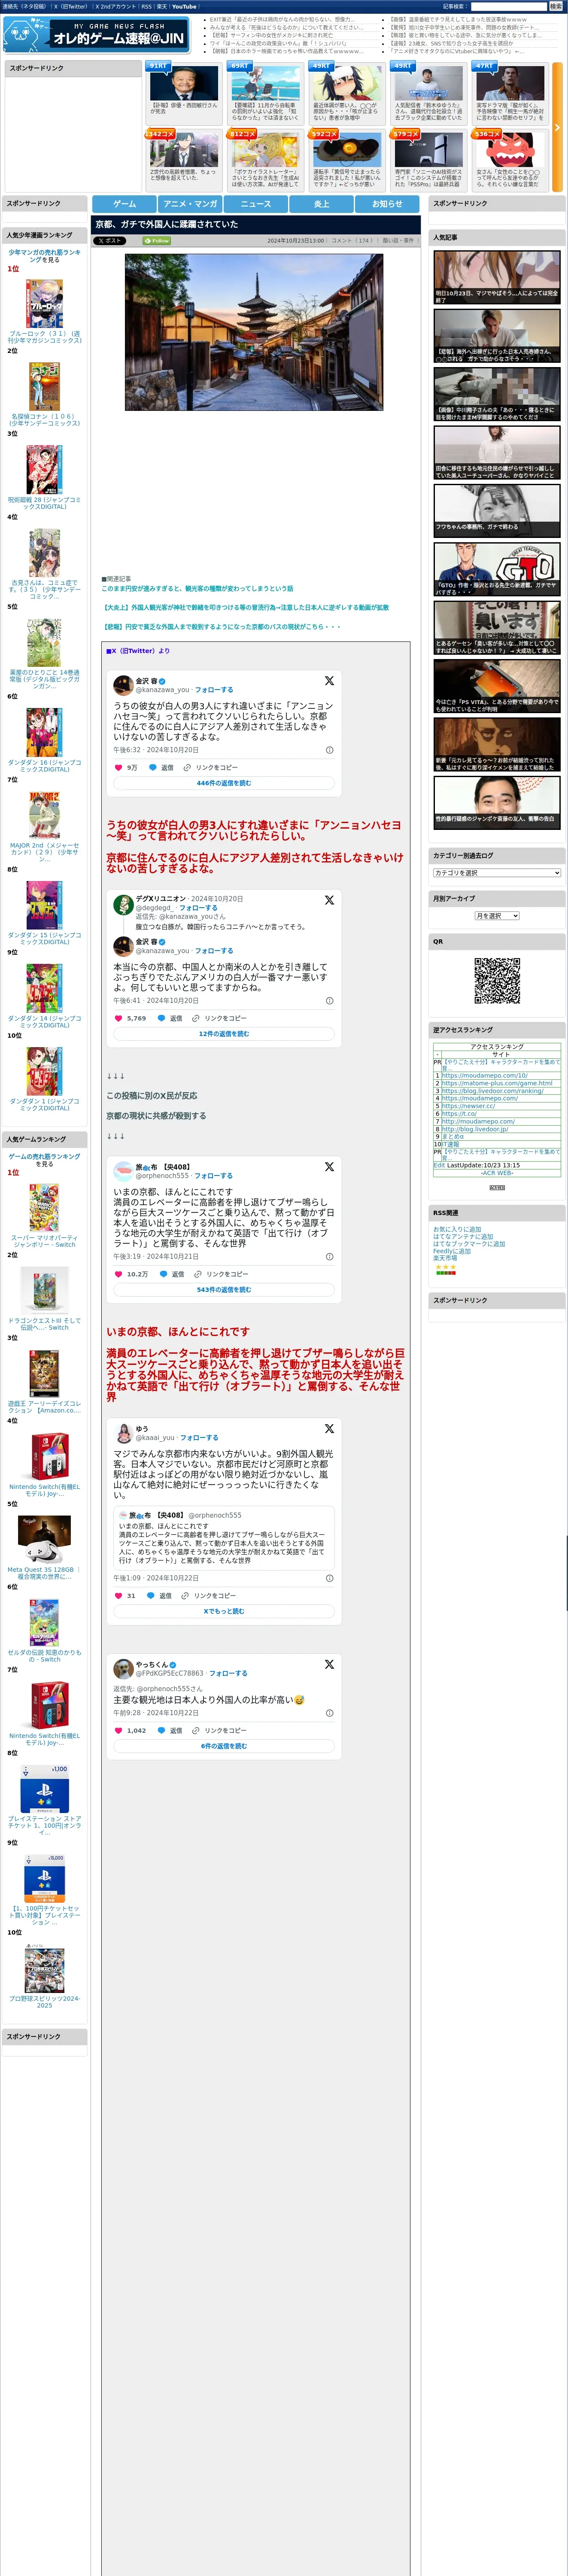This screenshot has width=568, height=2576.
Task: Click デグXリユニオン's profile avatar
Action: point(123,904)
